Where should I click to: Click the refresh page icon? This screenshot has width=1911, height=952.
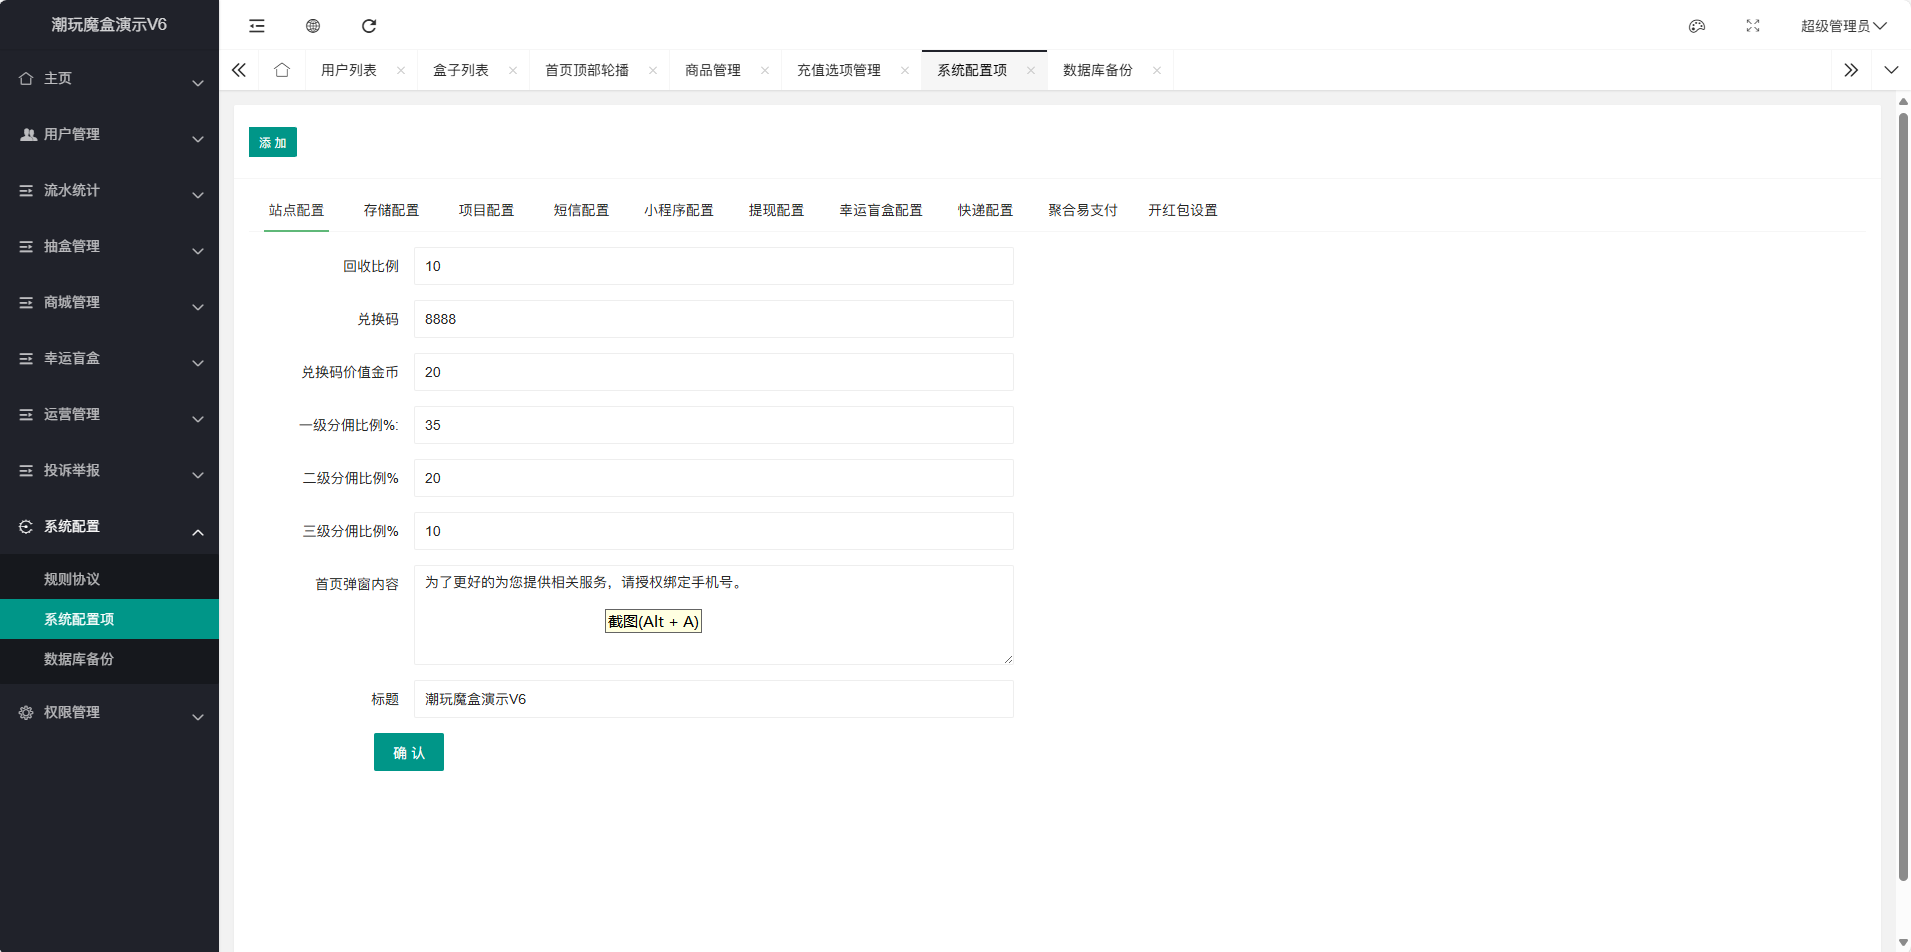click(369, 26)
